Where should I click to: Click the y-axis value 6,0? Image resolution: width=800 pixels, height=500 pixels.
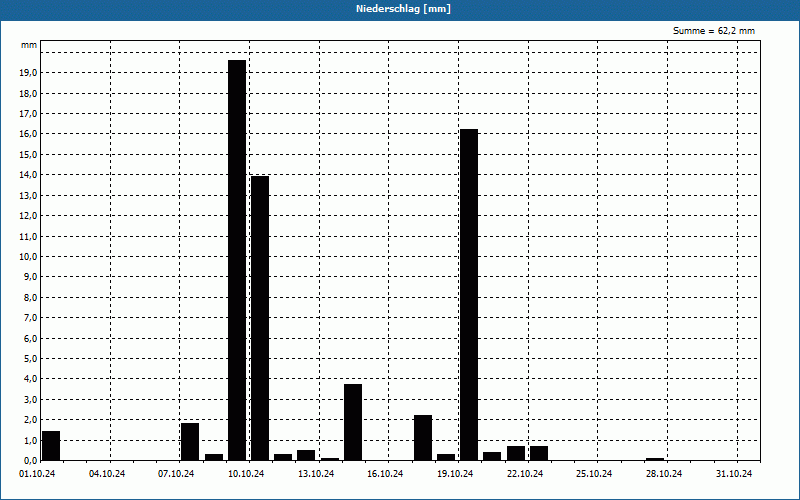coord(31,338)
